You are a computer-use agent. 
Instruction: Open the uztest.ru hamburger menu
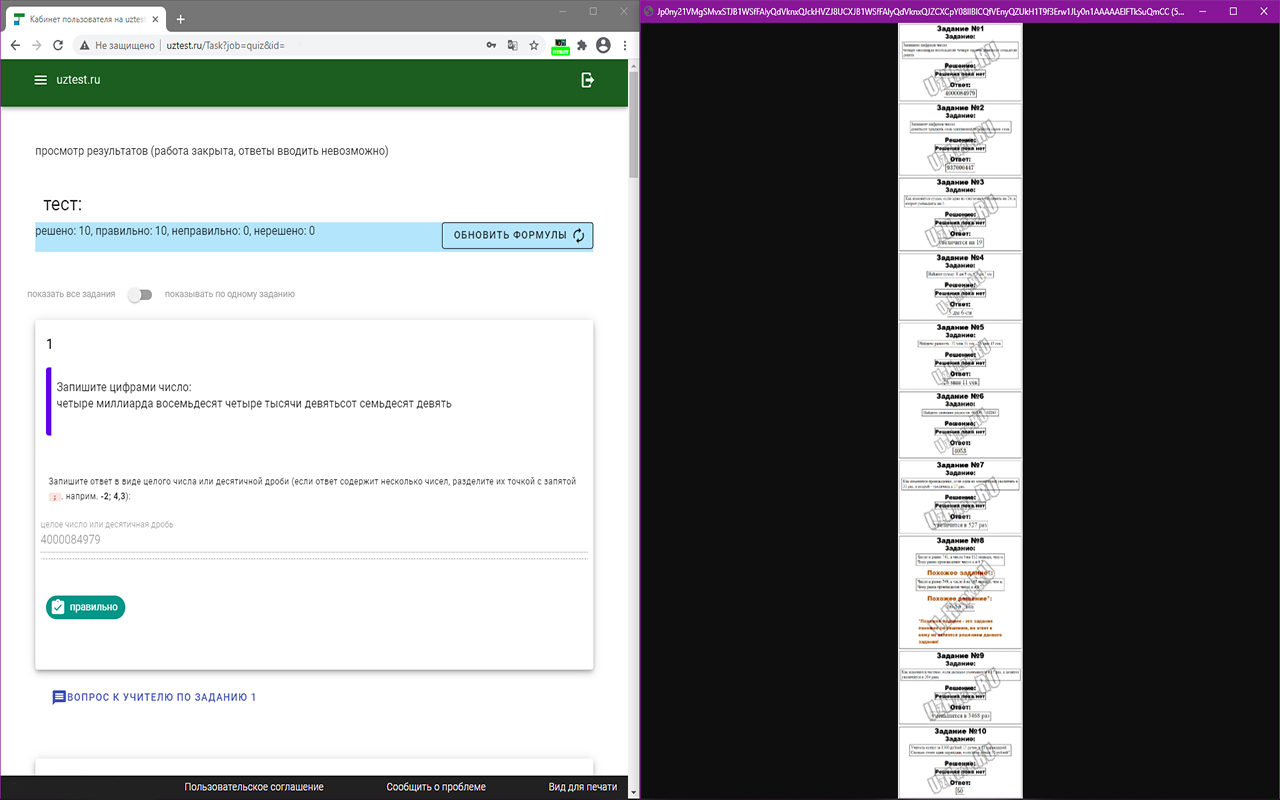tap(41, 80)
